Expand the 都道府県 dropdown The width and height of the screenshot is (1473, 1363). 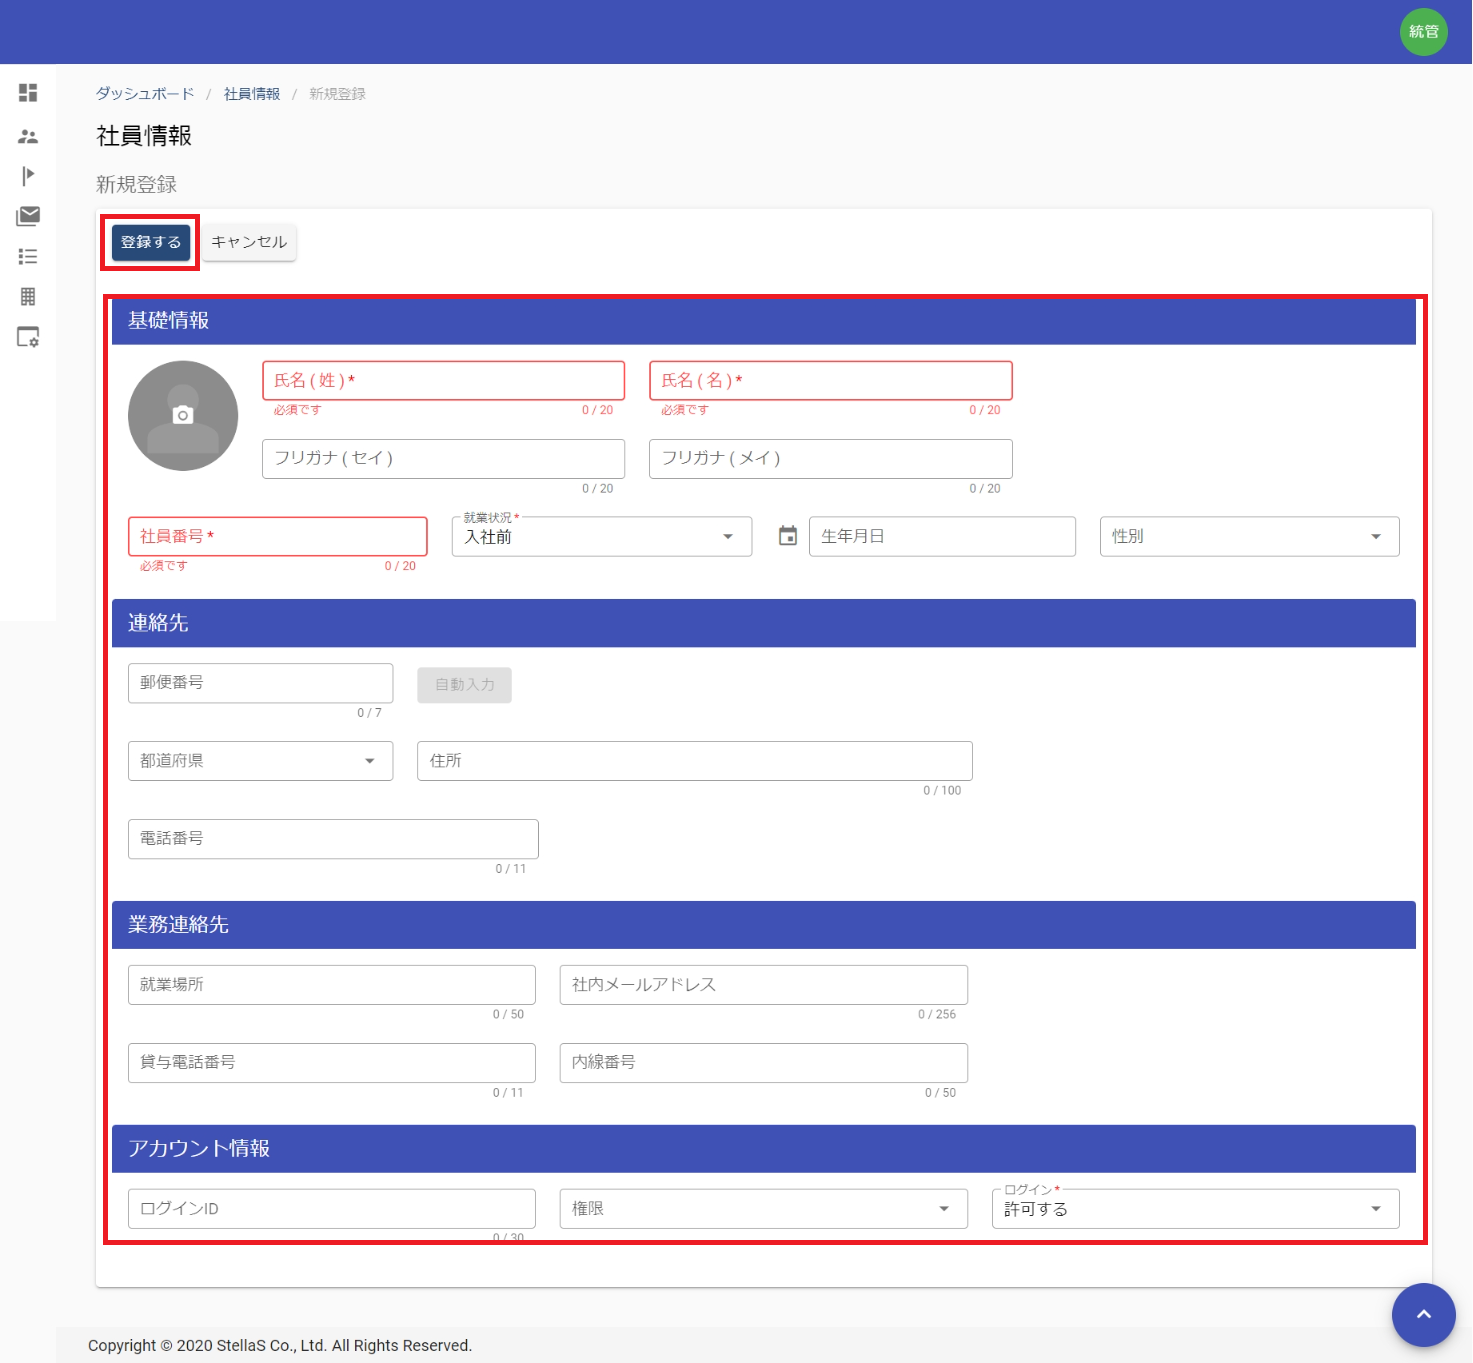260,761
